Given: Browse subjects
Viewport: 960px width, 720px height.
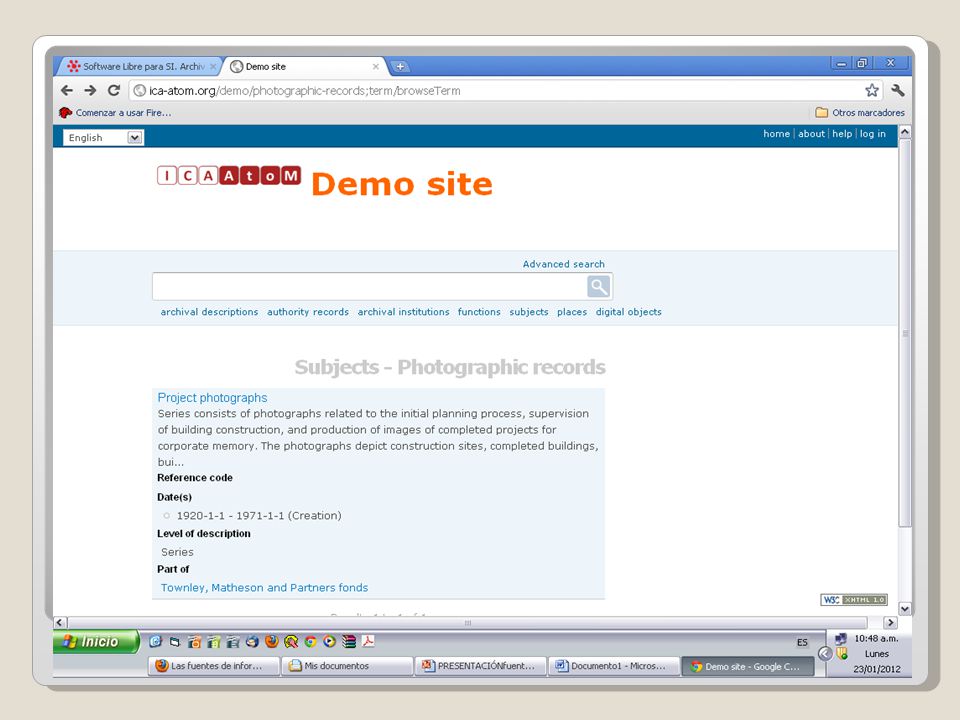Looking at the screenshot, I should coord(529,312).
